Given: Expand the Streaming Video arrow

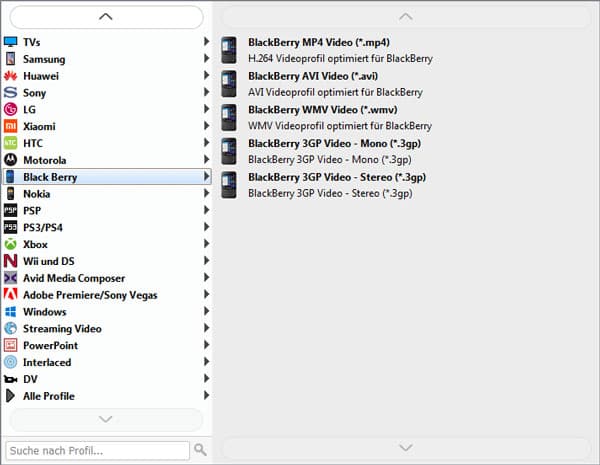Looking at the screenshot, I should click(x=206, y=328).
